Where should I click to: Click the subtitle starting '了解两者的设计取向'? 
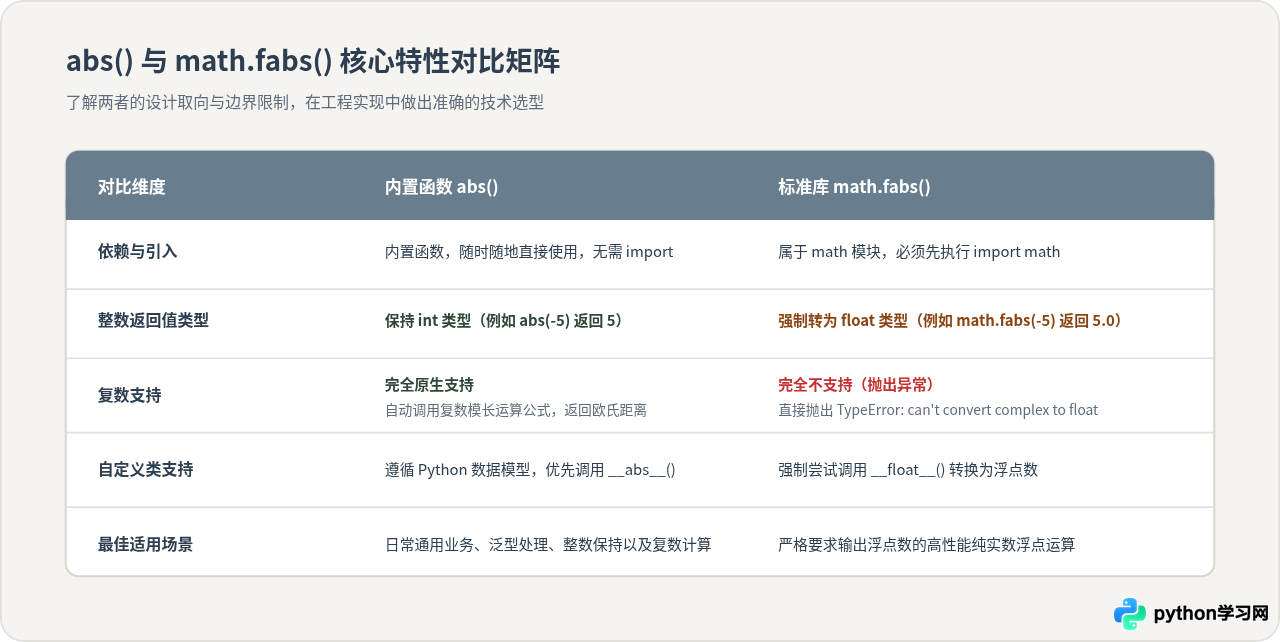pyautogui.click(x=305, y=102)
